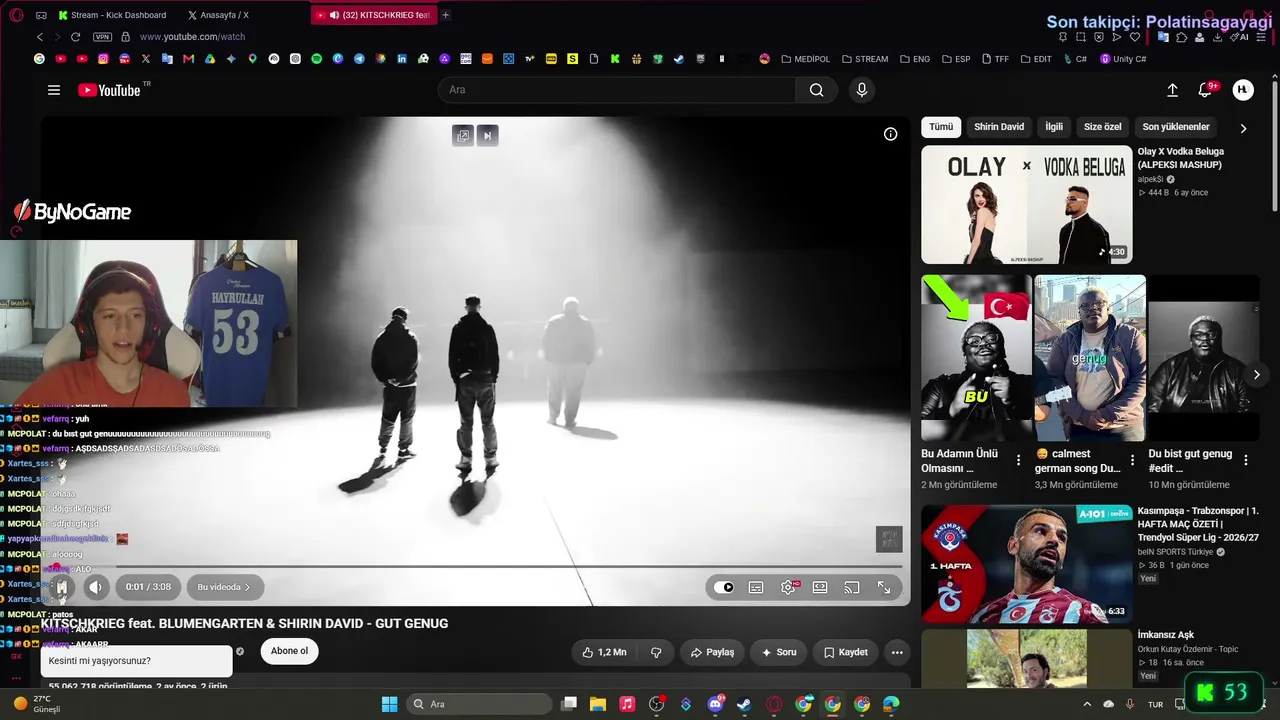Open File Explorer from the taskbar
The image size is (1280, 720).
(598, 704)
